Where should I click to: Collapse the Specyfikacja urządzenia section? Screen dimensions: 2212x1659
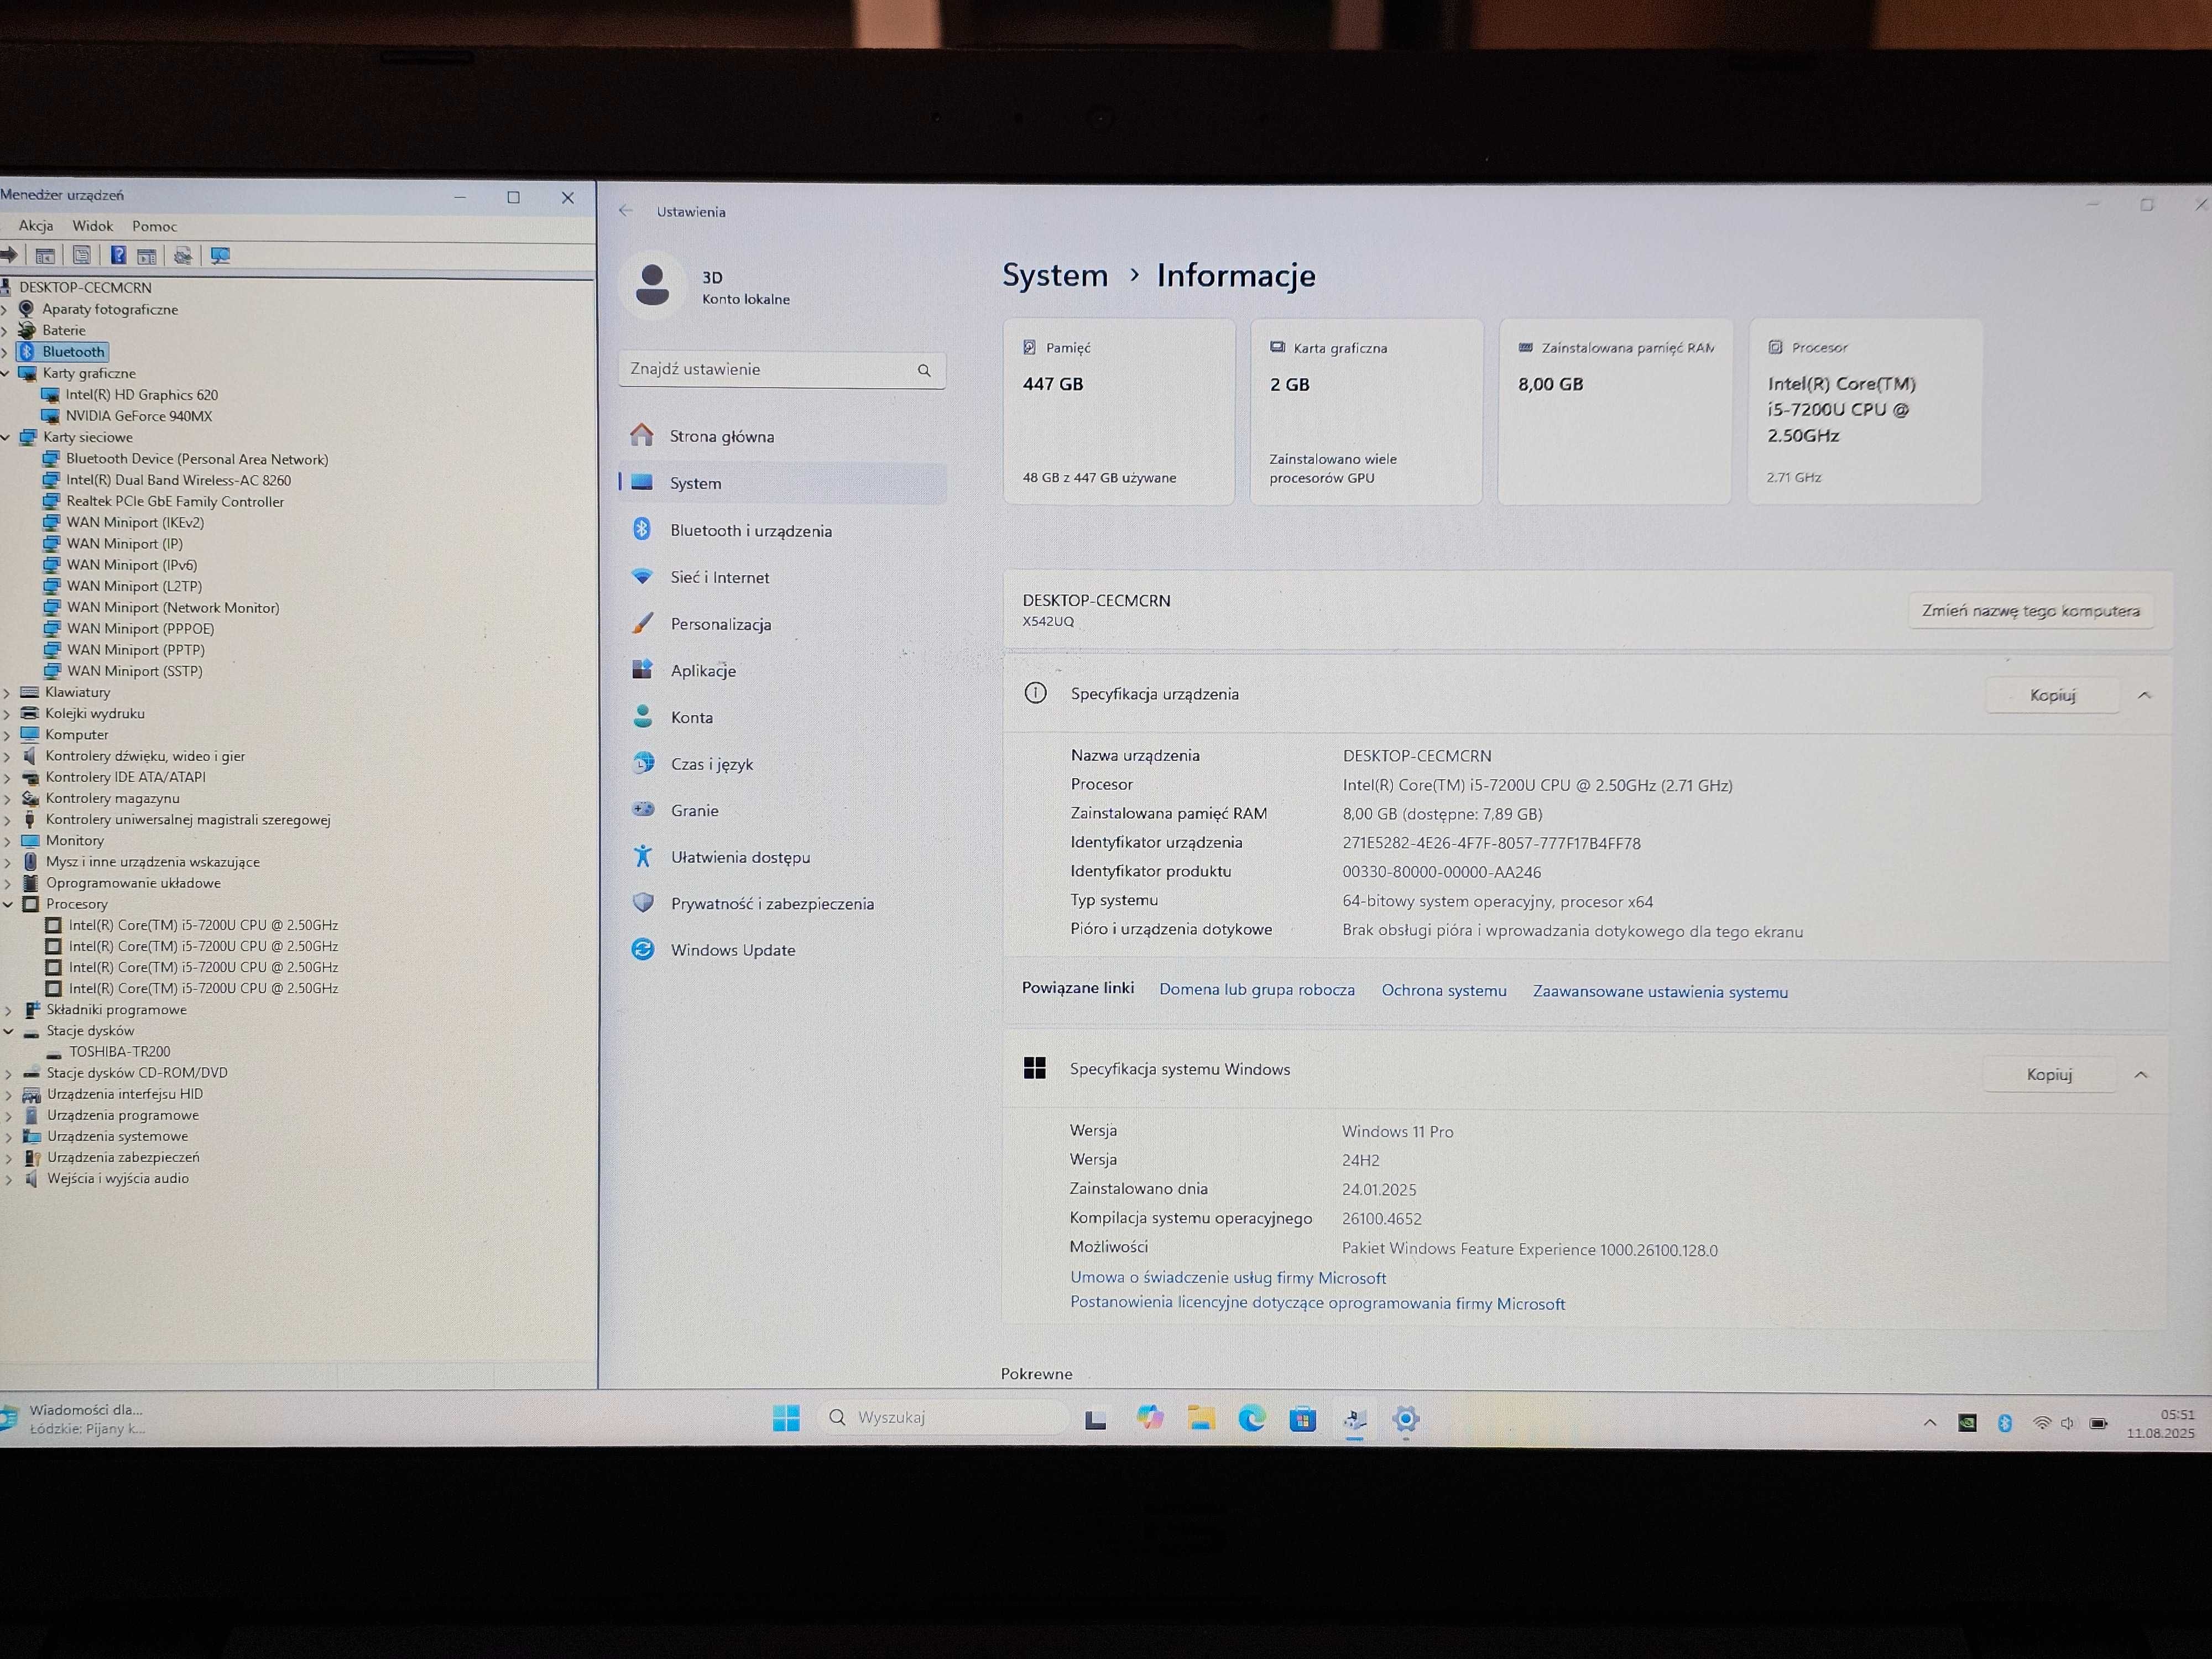point(2144,695)
